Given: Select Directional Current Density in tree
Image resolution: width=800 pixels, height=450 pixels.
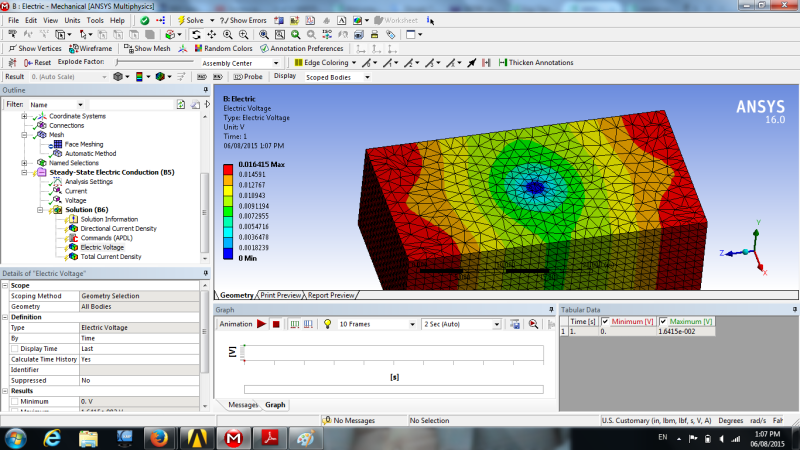Looking at the screenshot, I should pyautogui.click(x=118, y=229).
